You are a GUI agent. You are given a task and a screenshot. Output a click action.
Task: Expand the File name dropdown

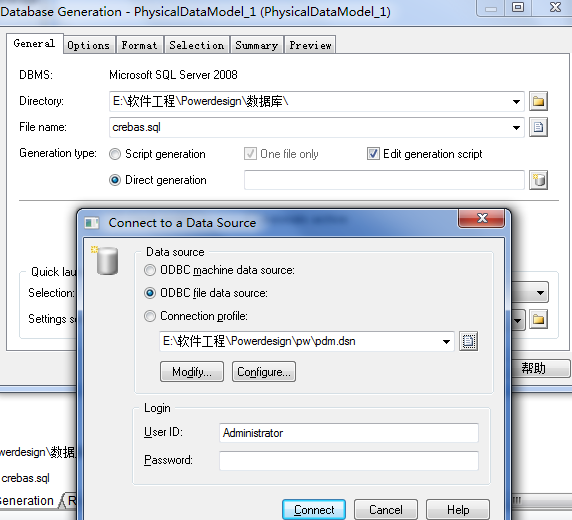[516, 128]
